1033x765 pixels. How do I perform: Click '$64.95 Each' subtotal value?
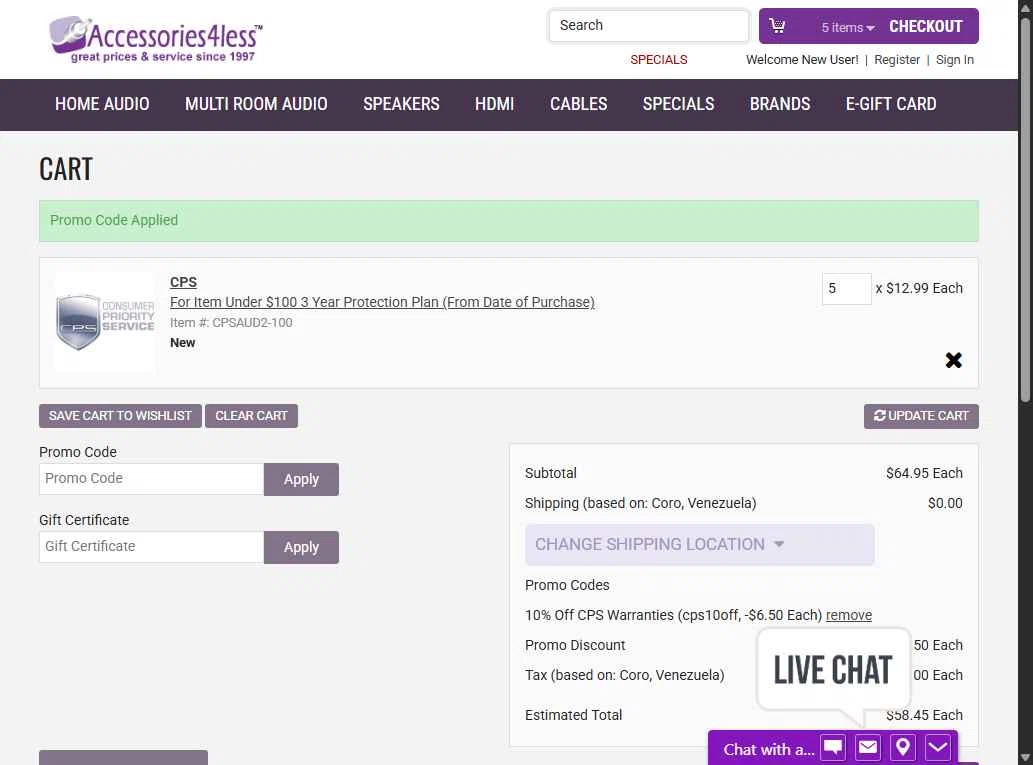924,473
